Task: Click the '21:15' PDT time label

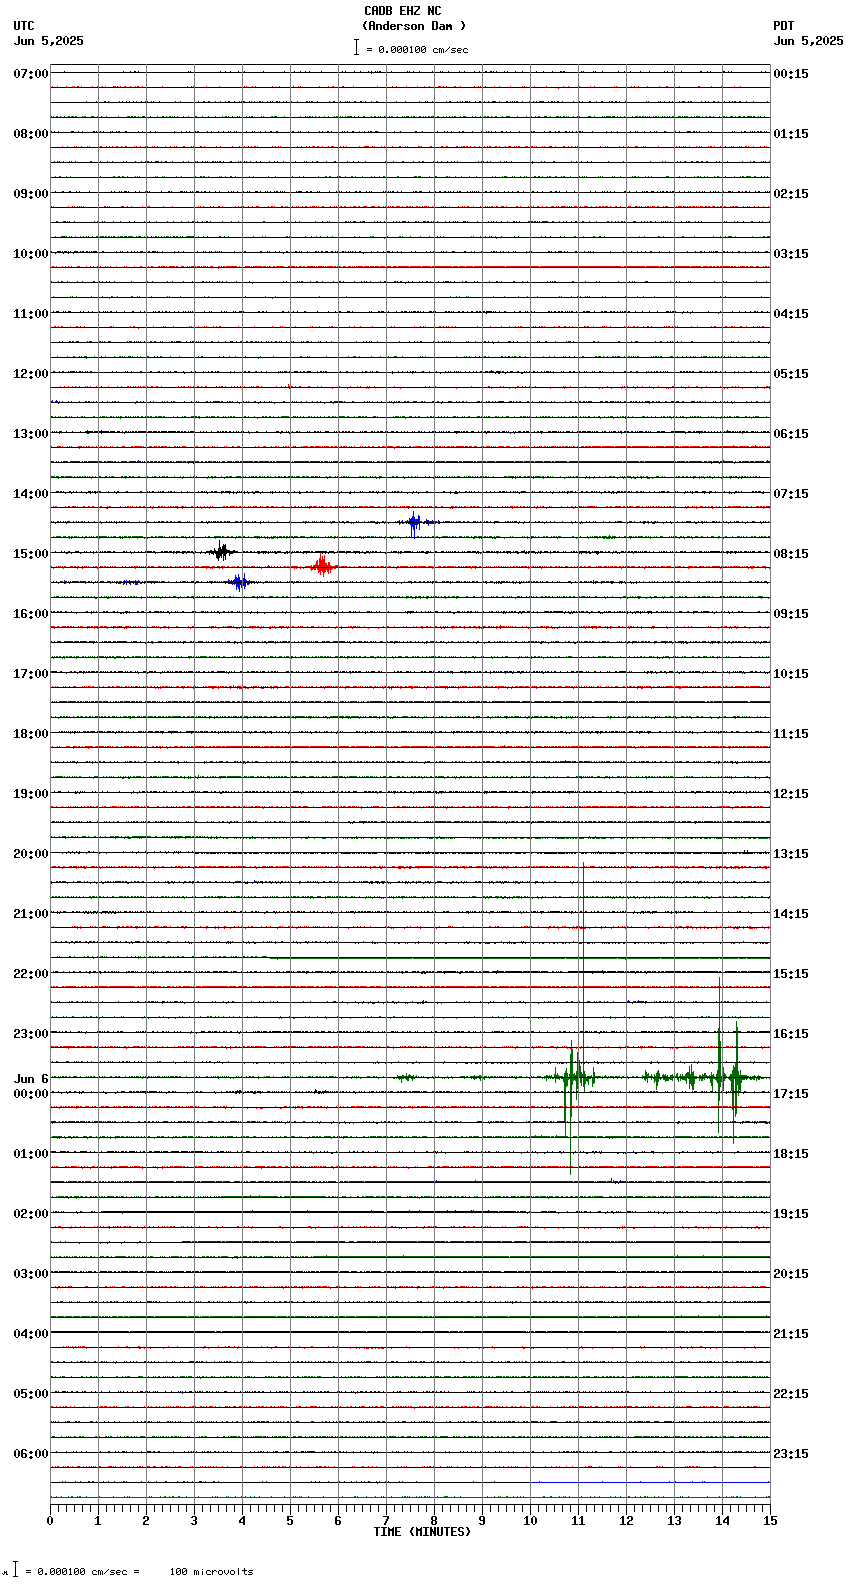Action: coord(791,1334)
